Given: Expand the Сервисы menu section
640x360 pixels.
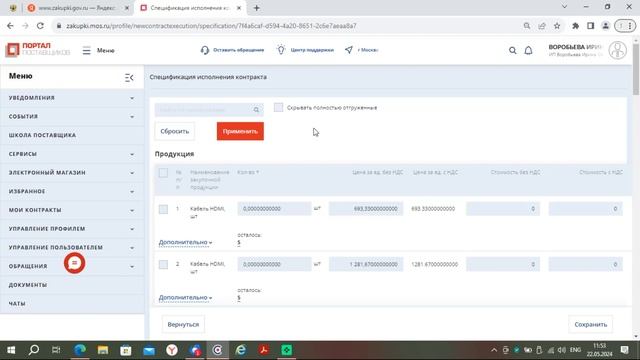Looking at the screenshot, I should 132,154.
